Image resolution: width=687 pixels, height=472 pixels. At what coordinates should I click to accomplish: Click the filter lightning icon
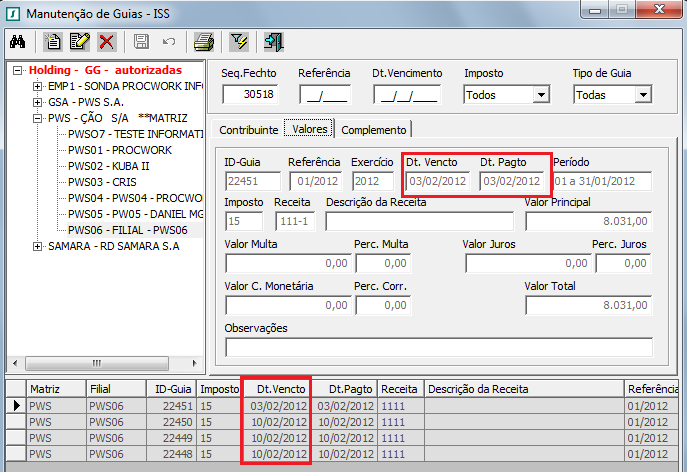[x=239, y=42]
